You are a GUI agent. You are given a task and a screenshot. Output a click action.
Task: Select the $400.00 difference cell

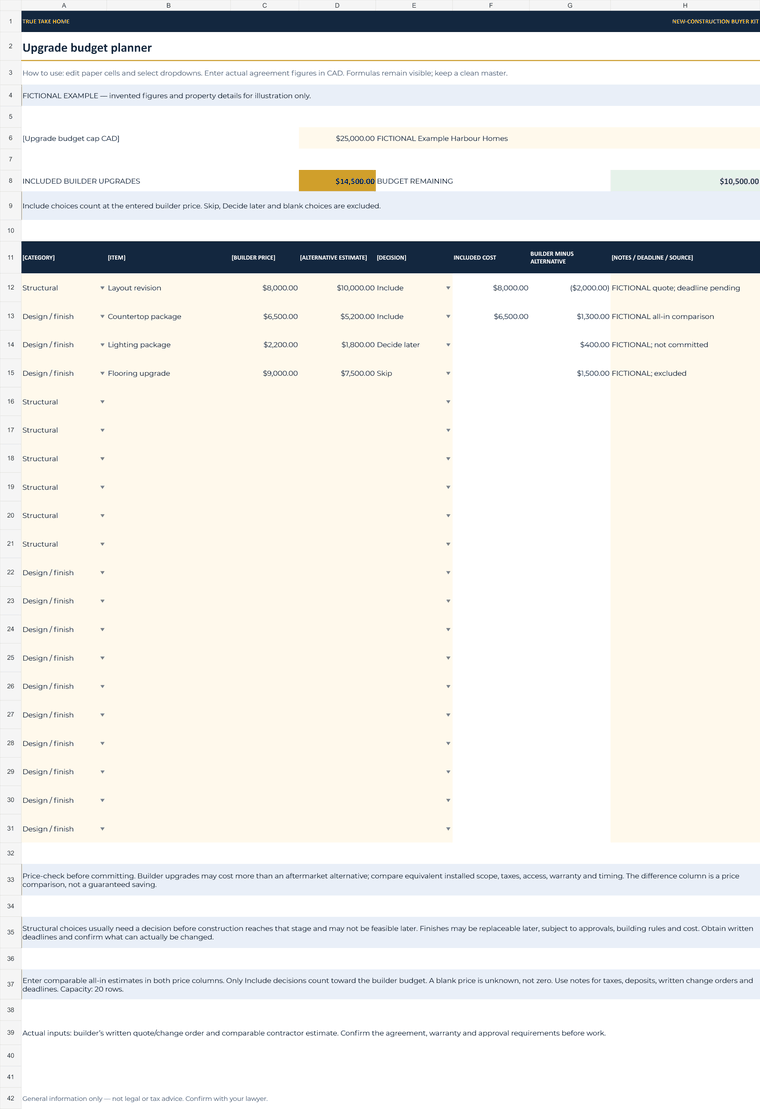point(570,344)
